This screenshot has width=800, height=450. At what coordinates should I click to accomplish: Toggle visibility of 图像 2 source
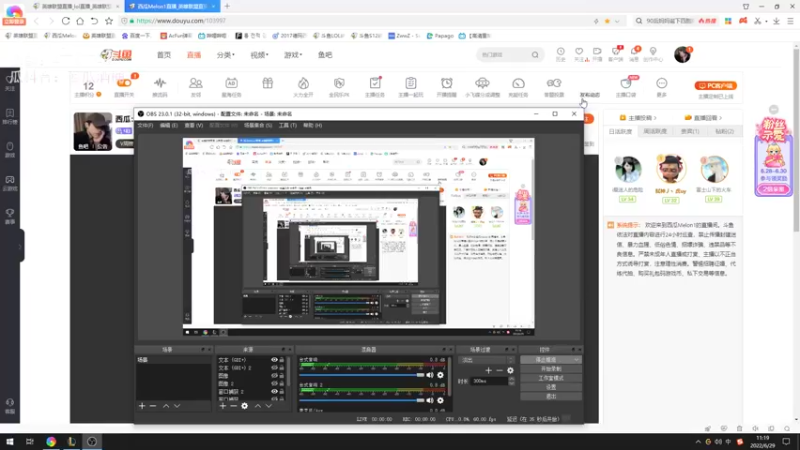pyautogui.click(x=274, y=383)
